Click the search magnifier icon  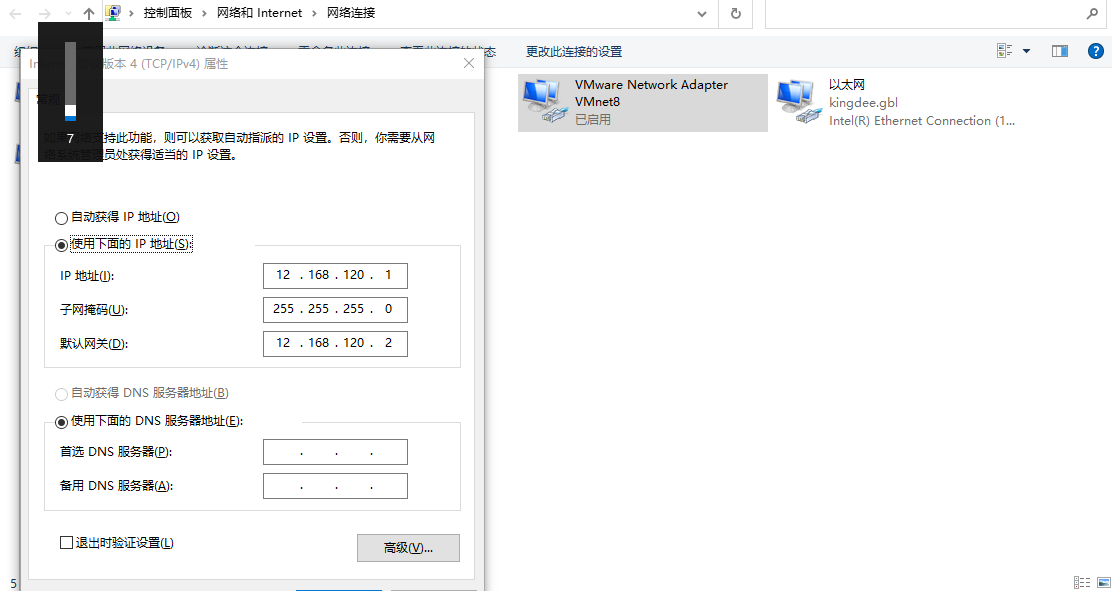1092,14
